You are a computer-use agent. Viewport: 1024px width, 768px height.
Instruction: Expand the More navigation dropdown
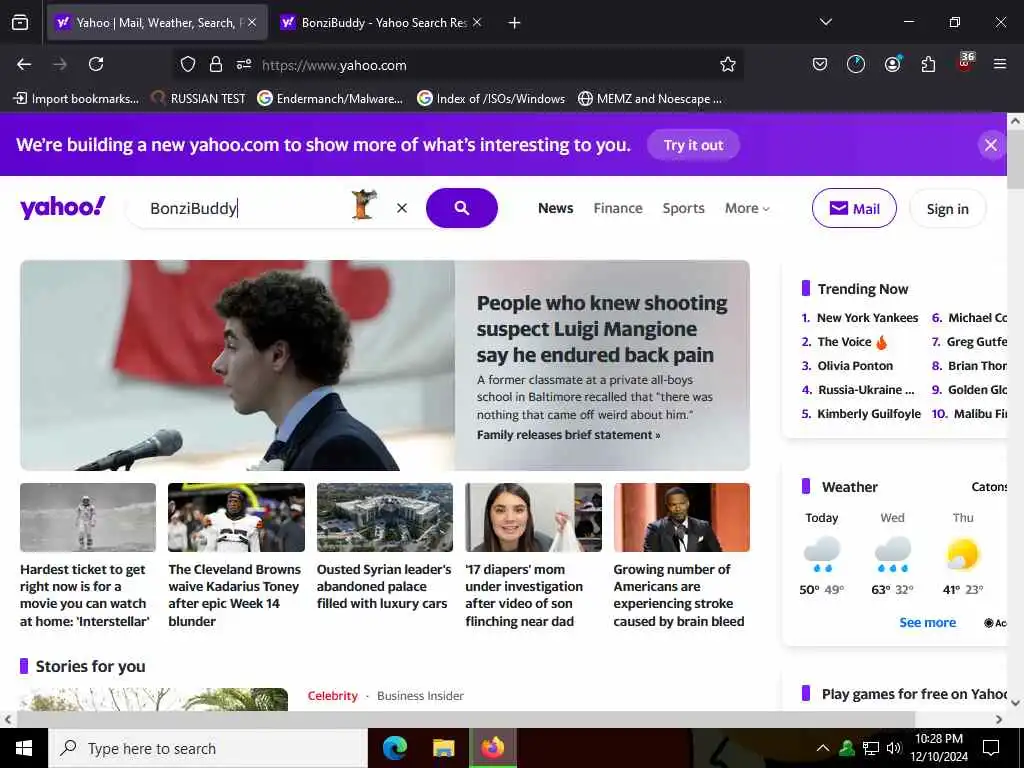[x=747, y=208]
